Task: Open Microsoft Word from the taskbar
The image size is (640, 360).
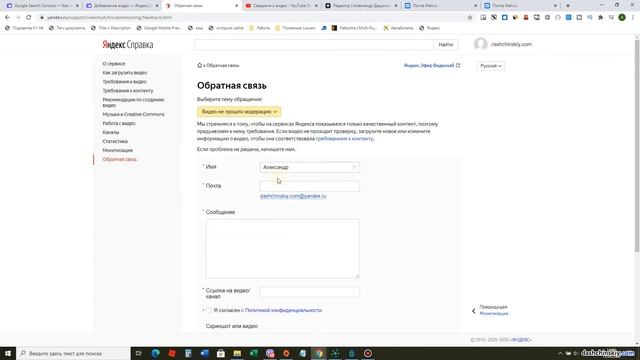Action: pyautogui.click(x=204, y=353)
